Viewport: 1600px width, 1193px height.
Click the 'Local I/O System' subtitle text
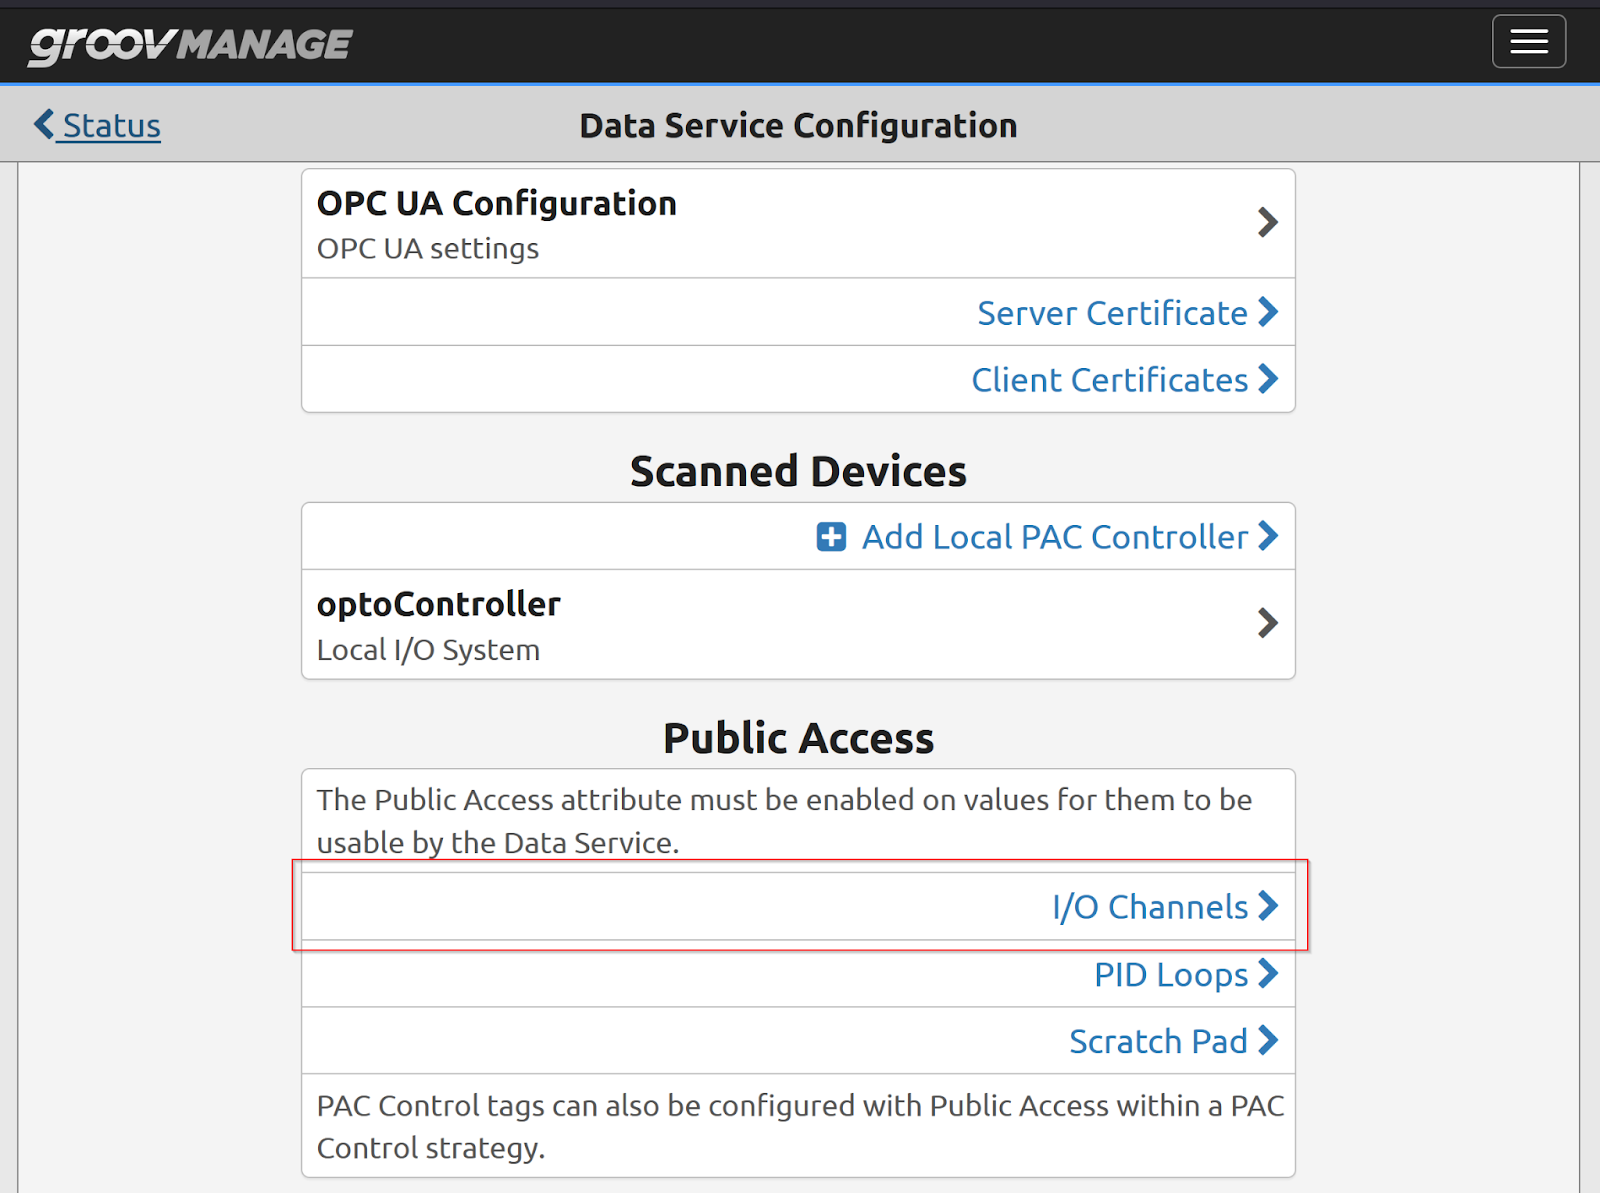coord(428,650)
